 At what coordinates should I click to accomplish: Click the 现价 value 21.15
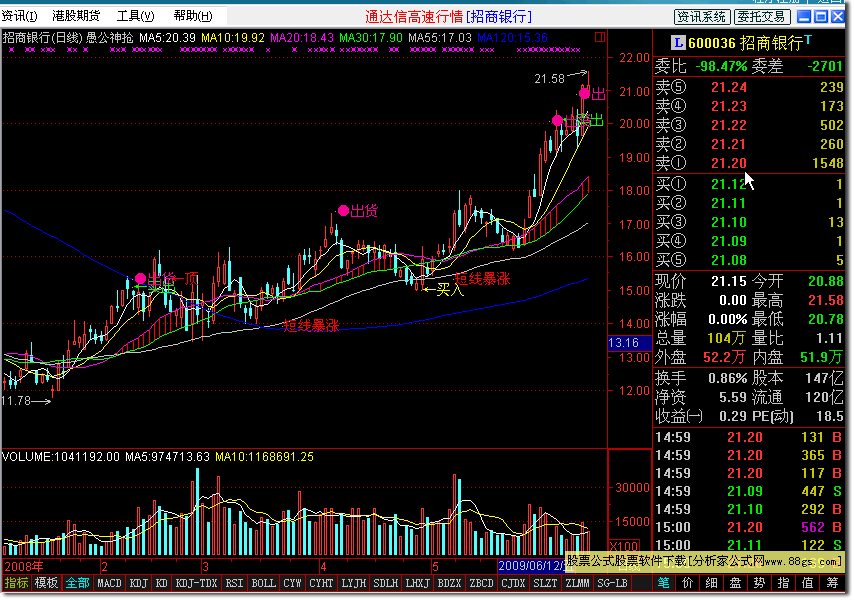point(729,281)
